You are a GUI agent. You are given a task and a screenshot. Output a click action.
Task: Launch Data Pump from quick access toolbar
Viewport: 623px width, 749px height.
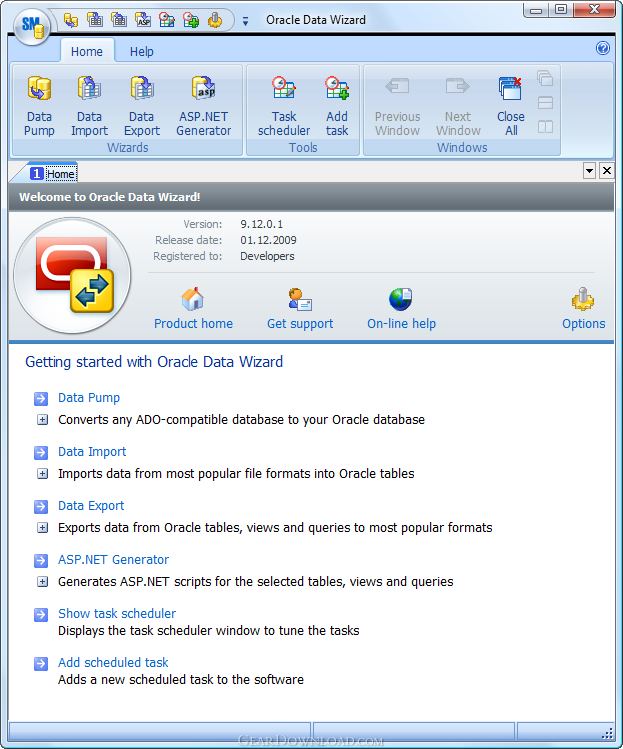point(71,20)
